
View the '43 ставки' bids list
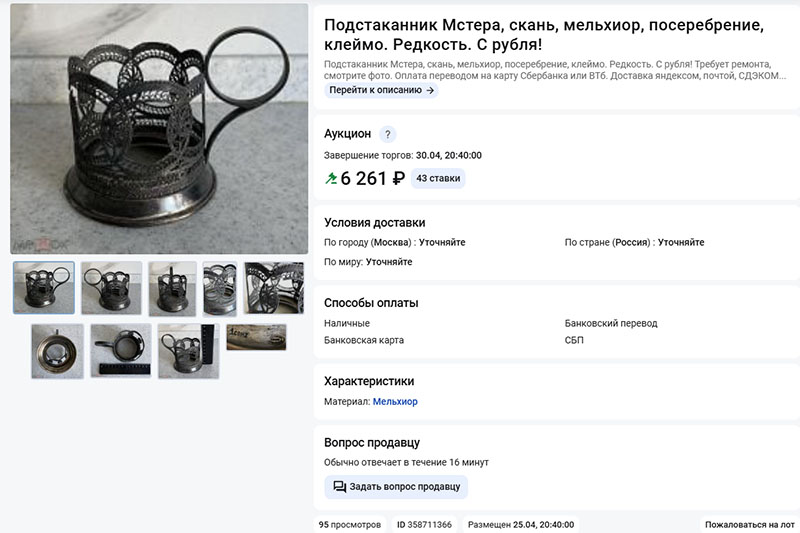[438, 179]
